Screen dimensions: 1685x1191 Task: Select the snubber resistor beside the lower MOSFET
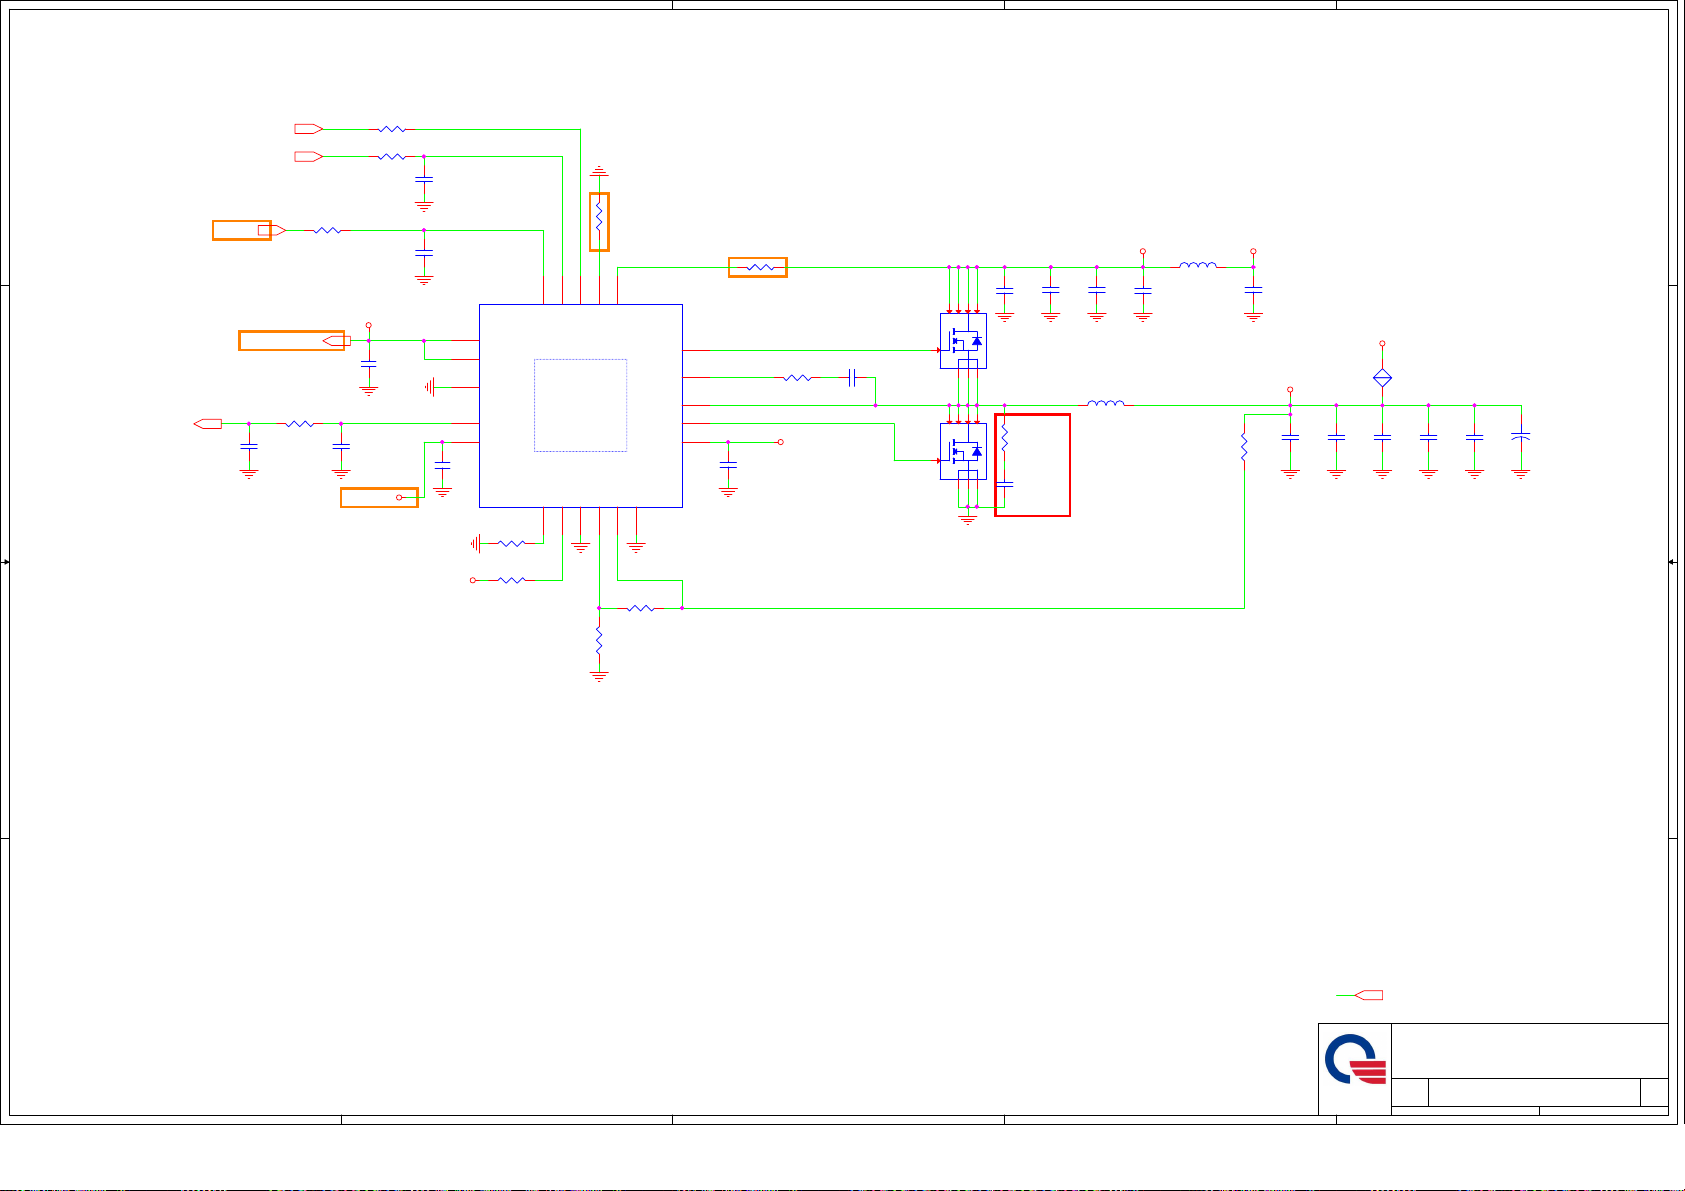pyautogui.click(x=1005, y=440)
